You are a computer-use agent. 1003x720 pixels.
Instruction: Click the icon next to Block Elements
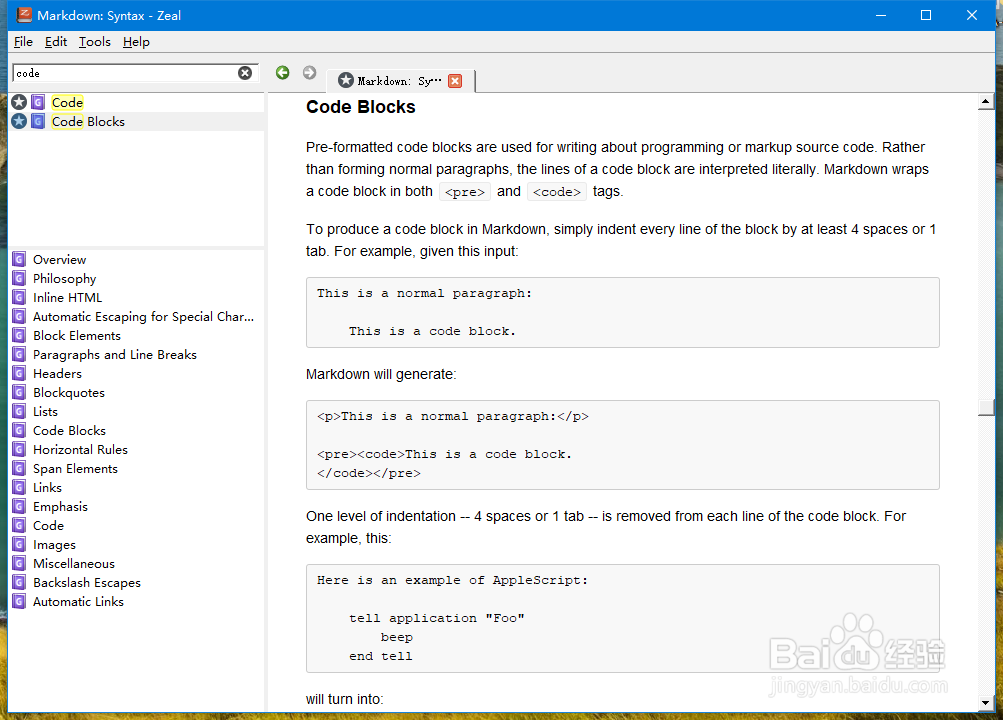point(19,336)
